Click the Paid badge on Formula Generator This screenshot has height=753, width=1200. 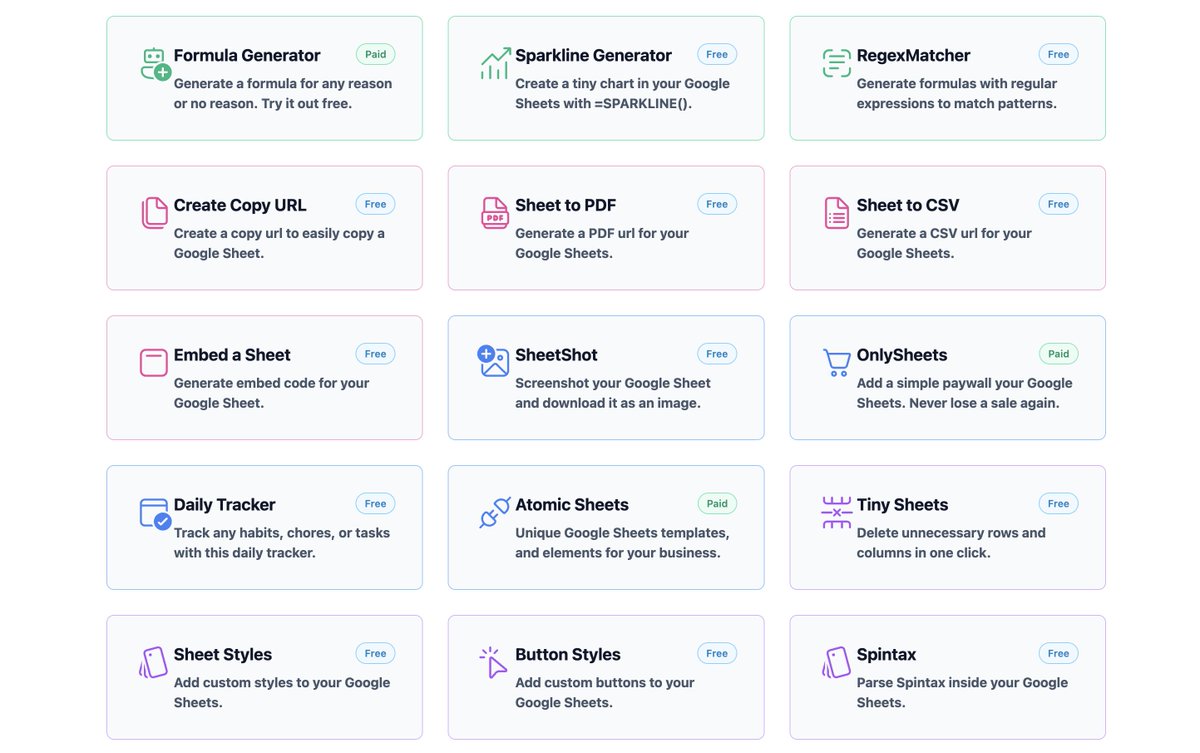[375, 54]
